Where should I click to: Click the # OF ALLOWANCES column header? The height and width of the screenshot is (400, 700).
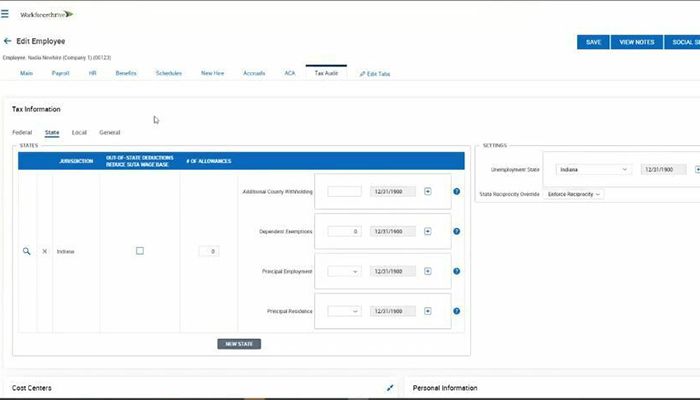(x=208, y=161)
